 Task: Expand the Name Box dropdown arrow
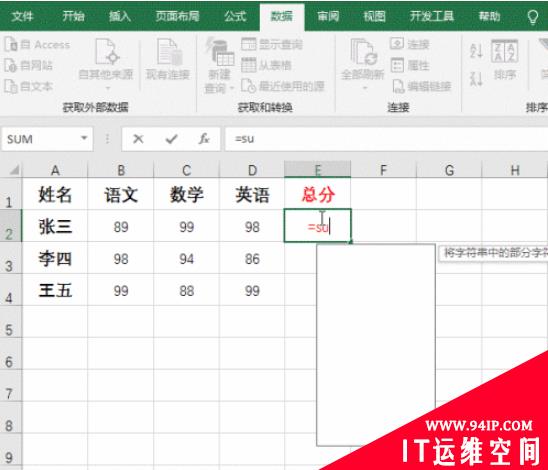pos(84,139)
